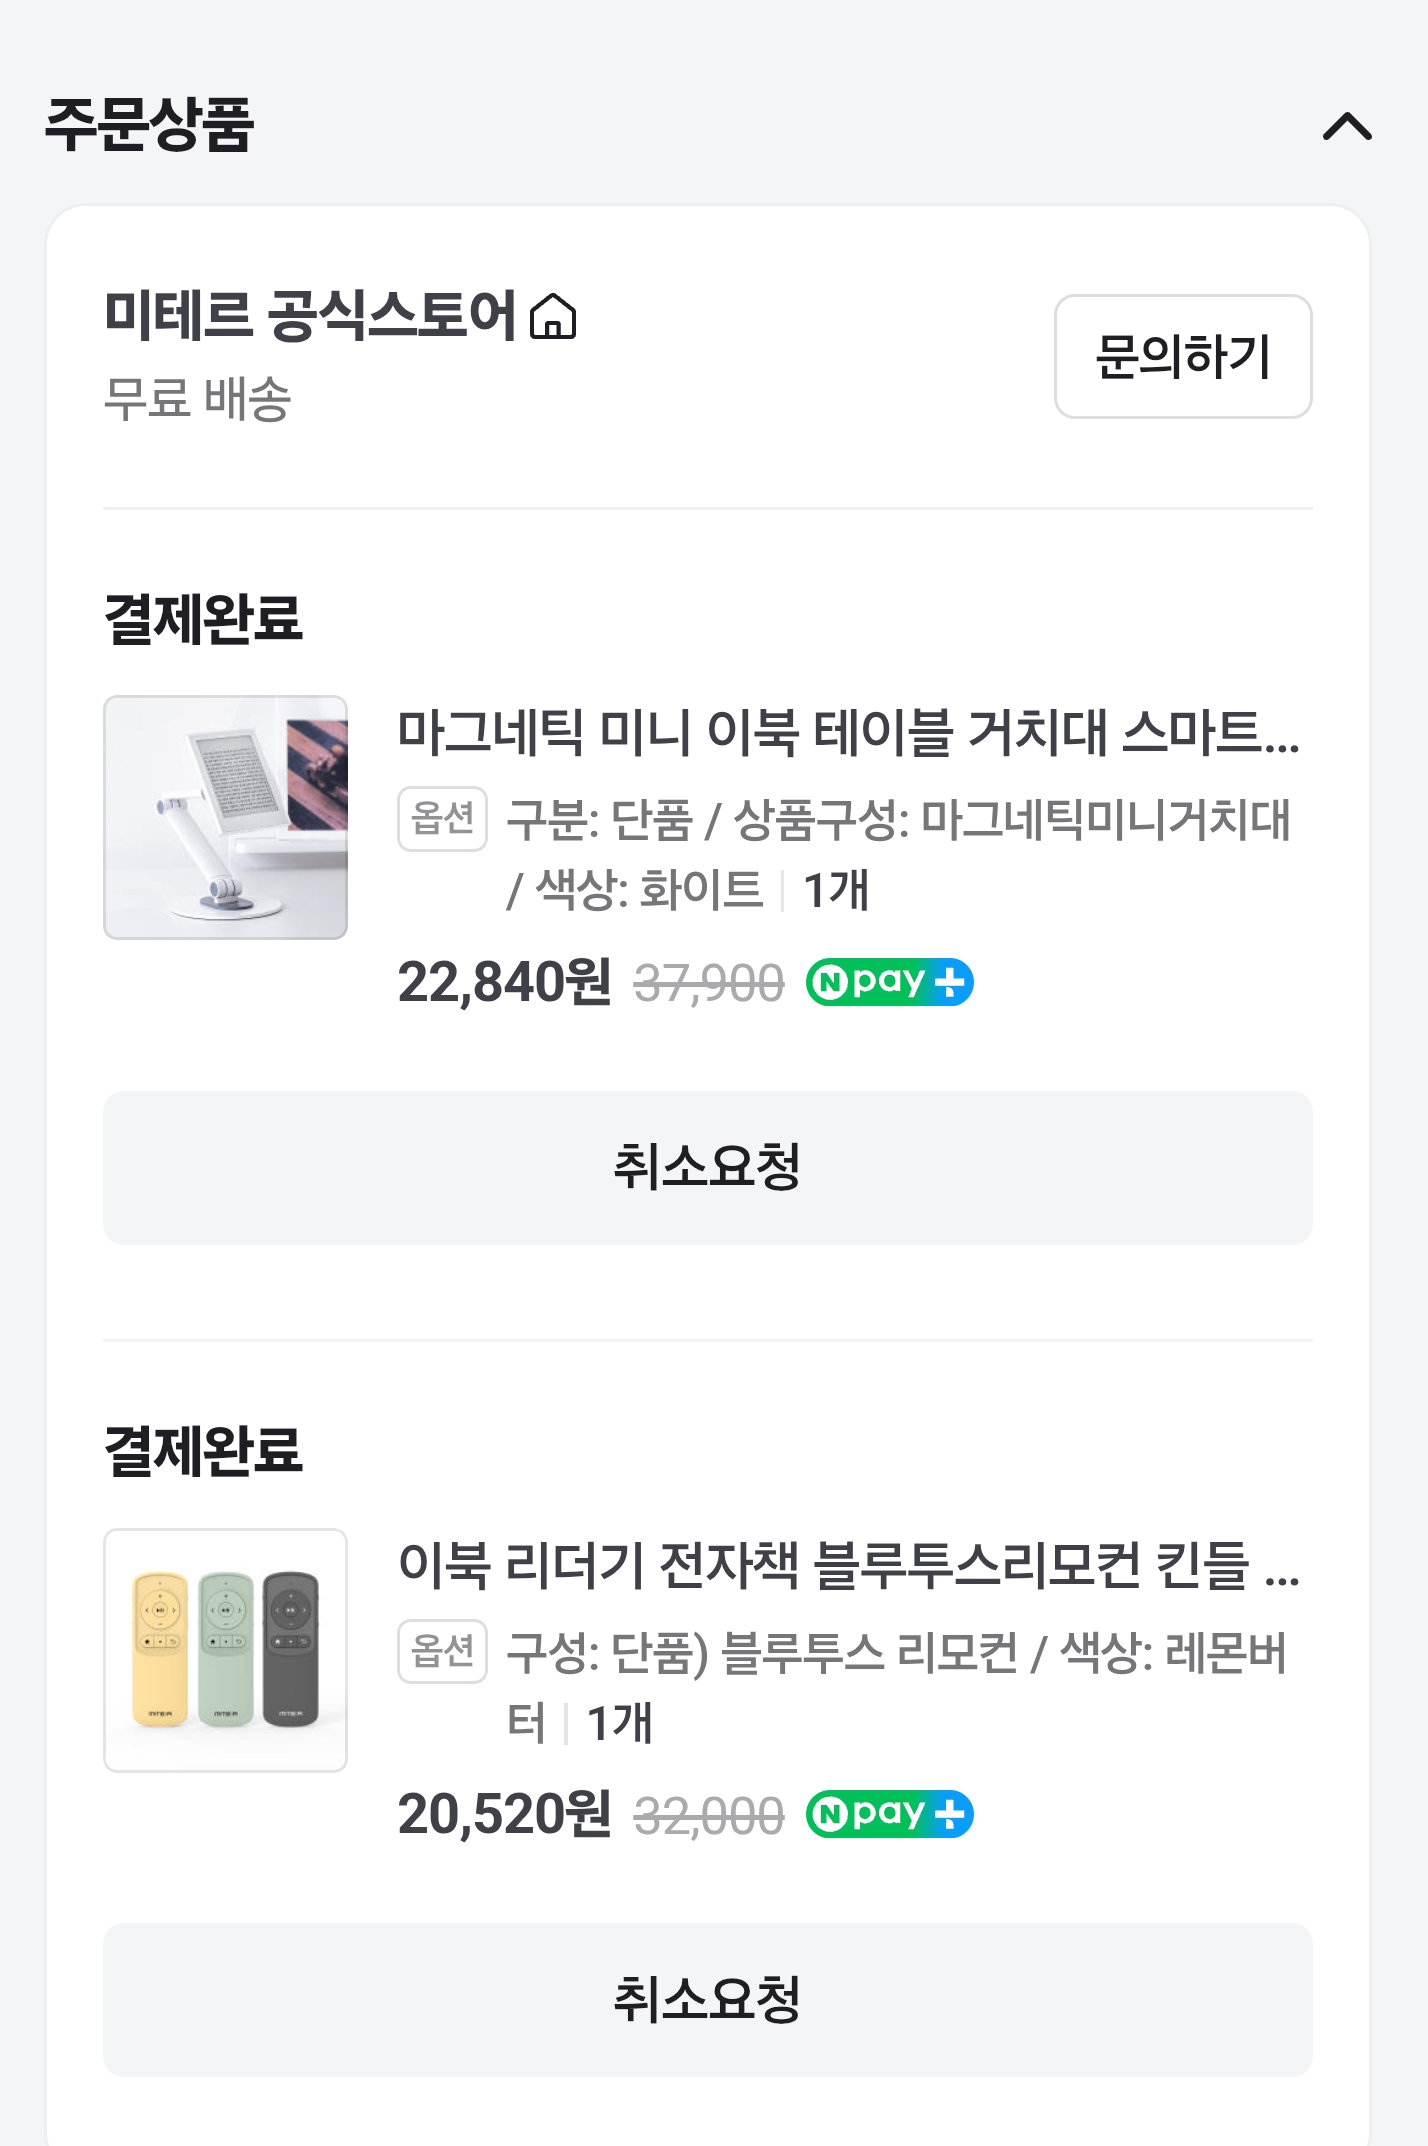View the white magnetic stand product thumbnail
Viewport: 1428px width, 2146px height.
point(226,817)
